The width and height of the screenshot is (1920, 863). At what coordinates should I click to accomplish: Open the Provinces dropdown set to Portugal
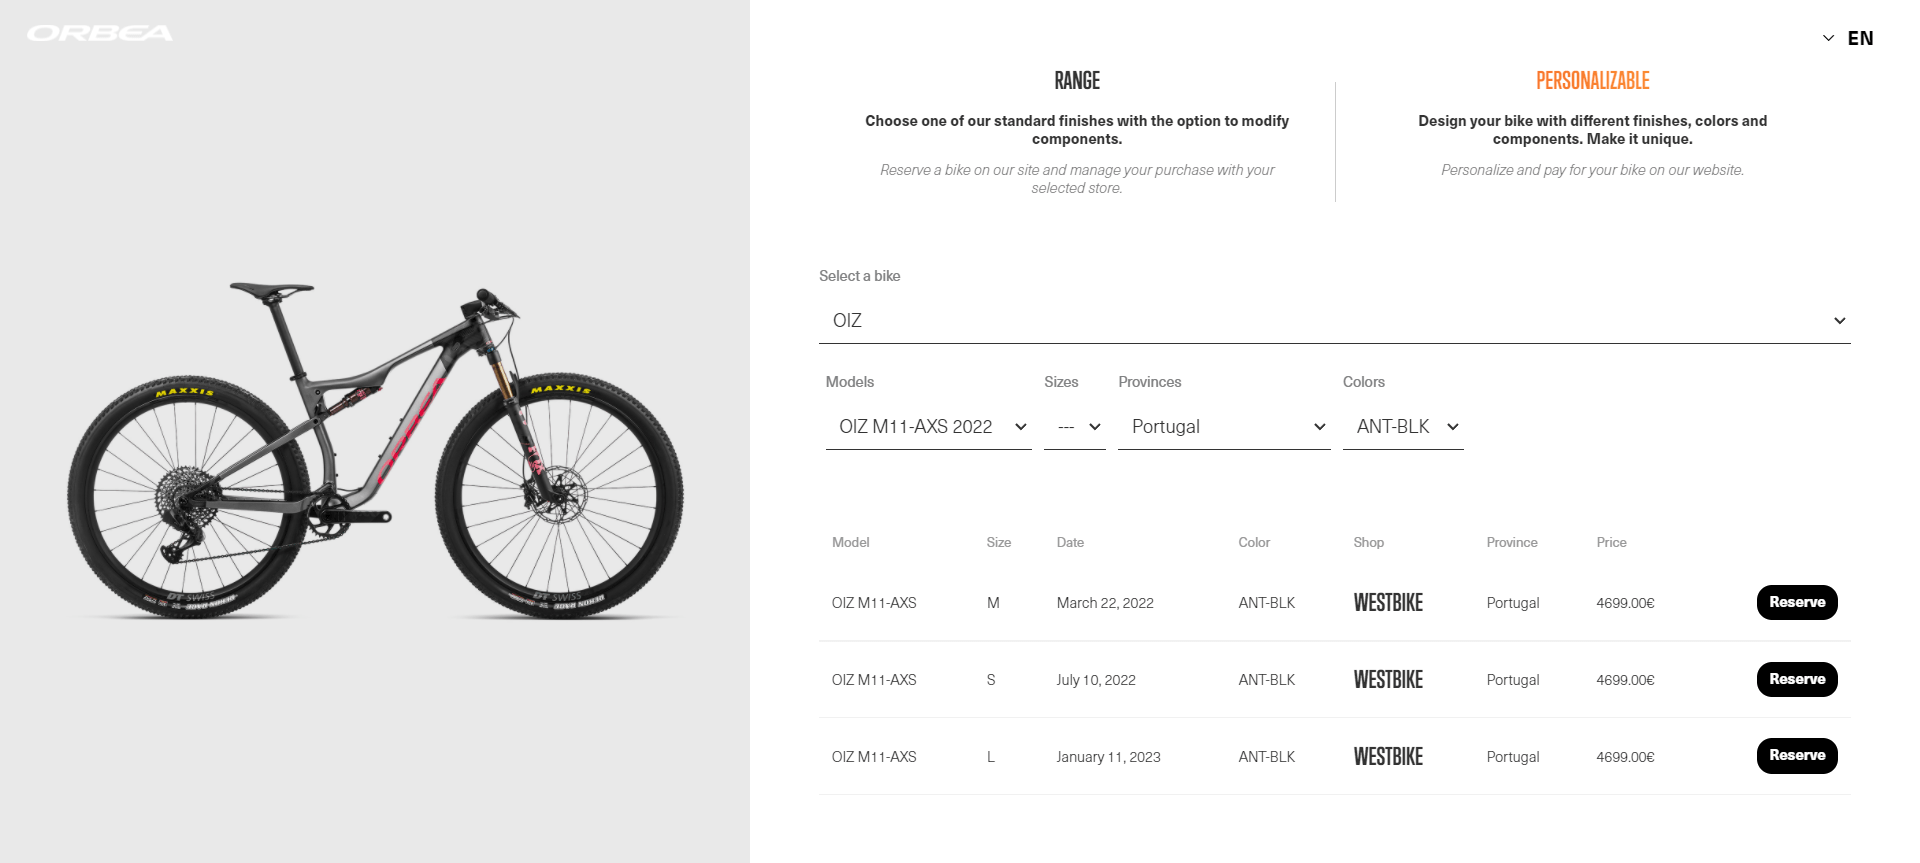(1224, 427)
